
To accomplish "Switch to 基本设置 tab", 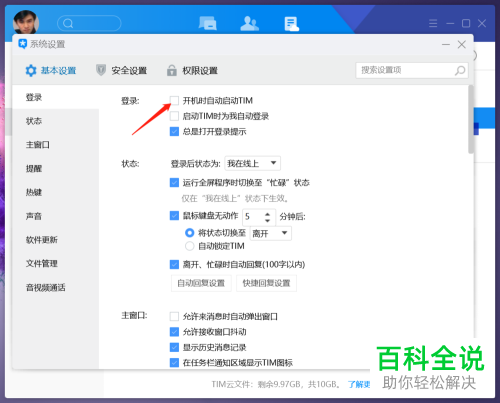I will click(51, 71).
